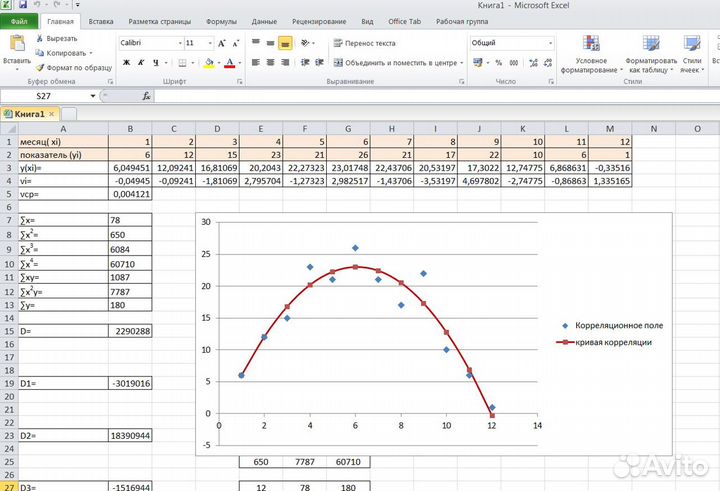Click the accounting number format icon

478,62
